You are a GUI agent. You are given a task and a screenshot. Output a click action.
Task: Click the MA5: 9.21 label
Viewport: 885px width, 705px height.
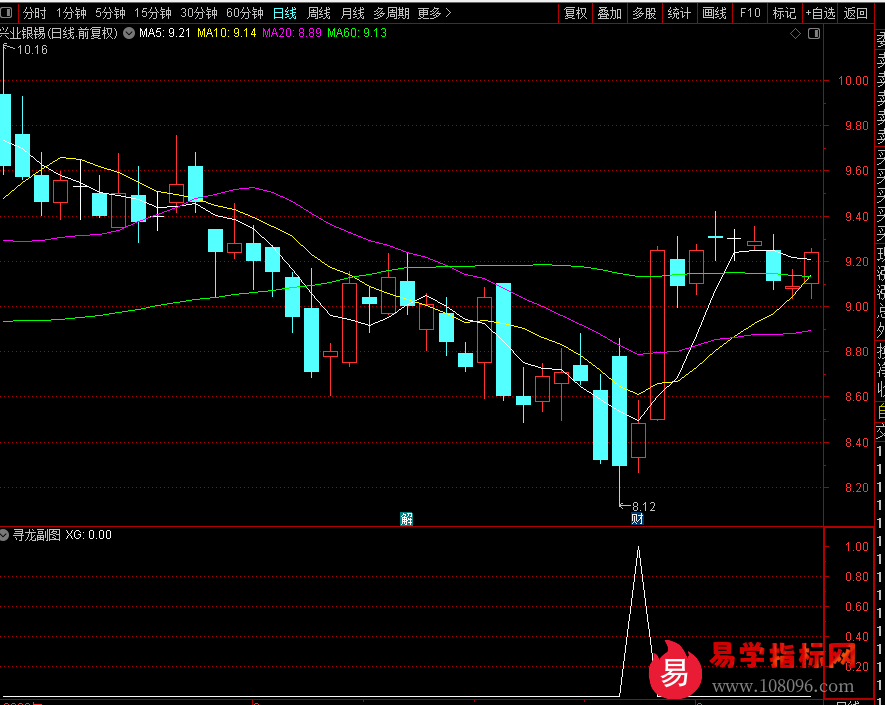point(165,33)
